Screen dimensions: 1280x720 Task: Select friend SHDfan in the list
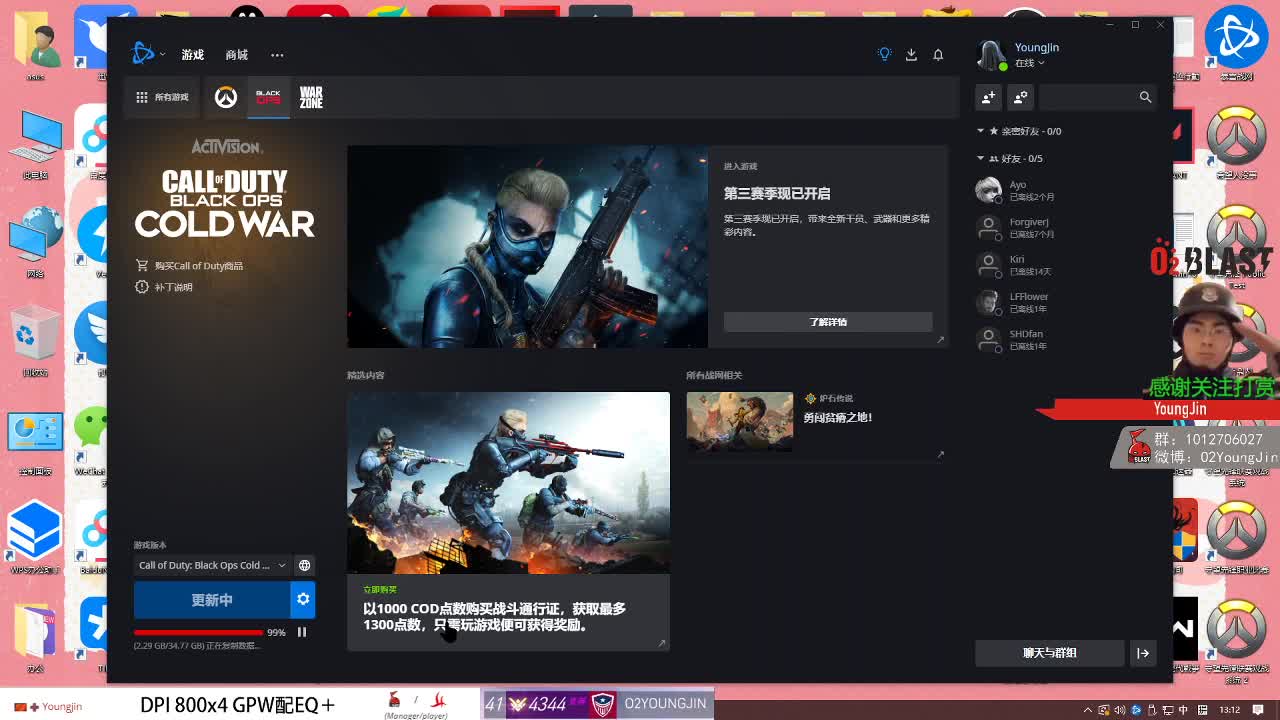tap(1065, 340)
